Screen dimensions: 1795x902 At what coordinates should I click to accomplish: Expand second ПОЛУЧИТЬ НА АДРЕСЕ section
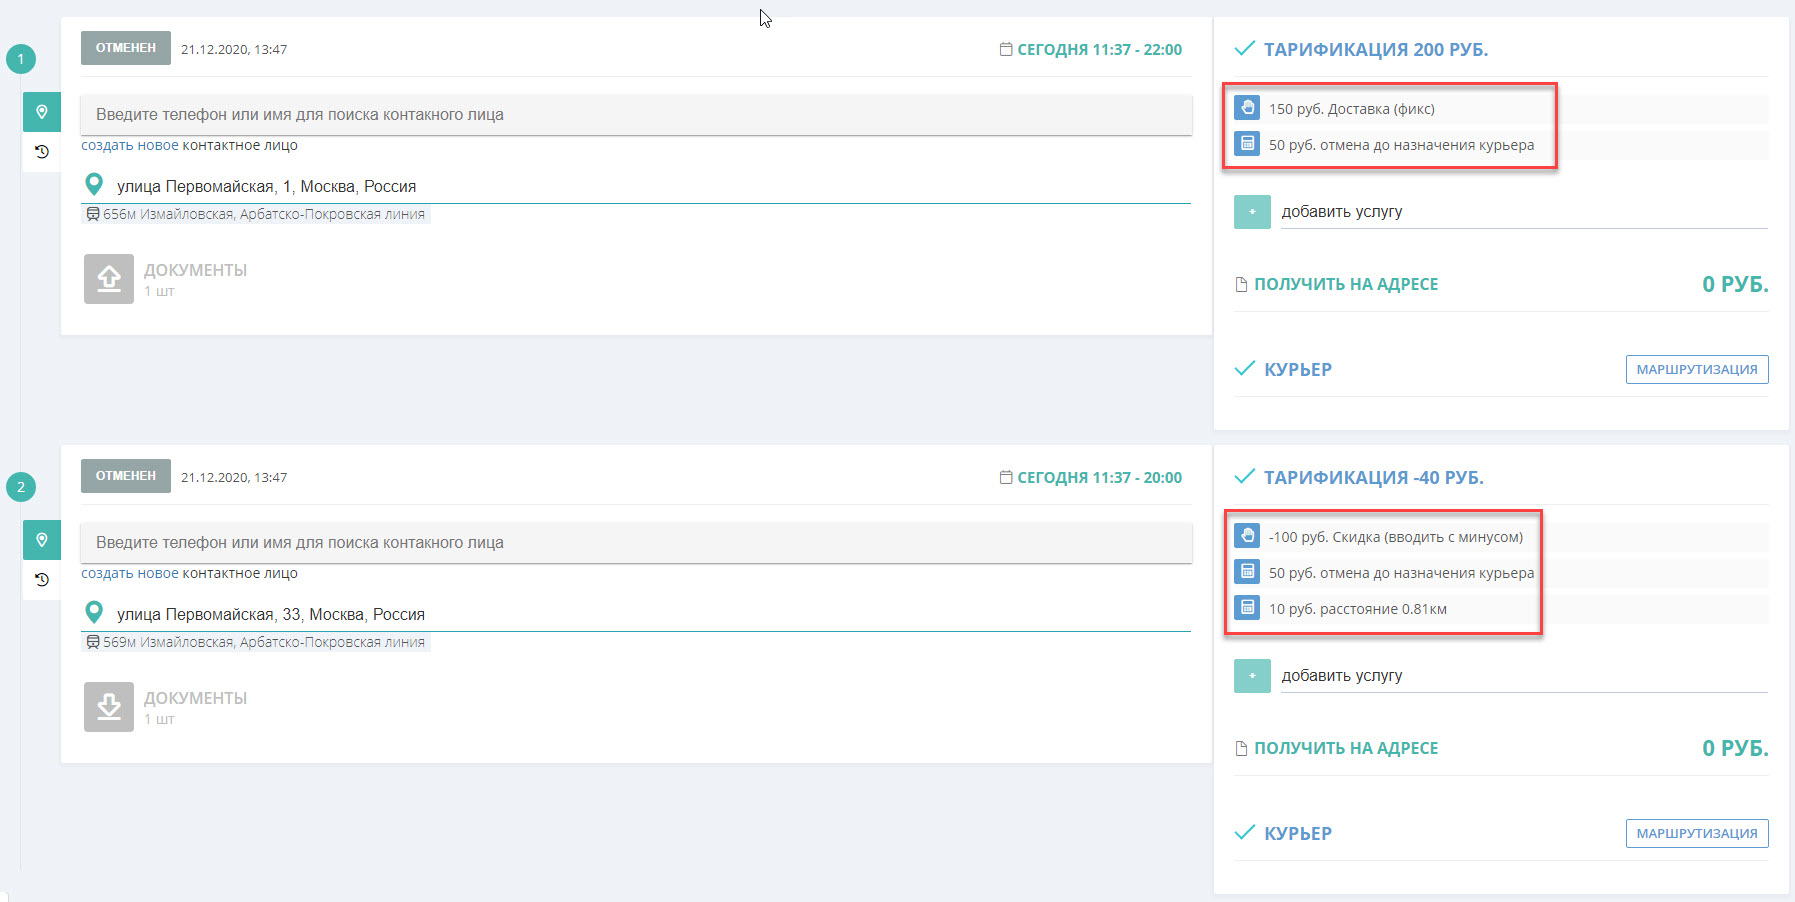click(x=1346, y=748)
